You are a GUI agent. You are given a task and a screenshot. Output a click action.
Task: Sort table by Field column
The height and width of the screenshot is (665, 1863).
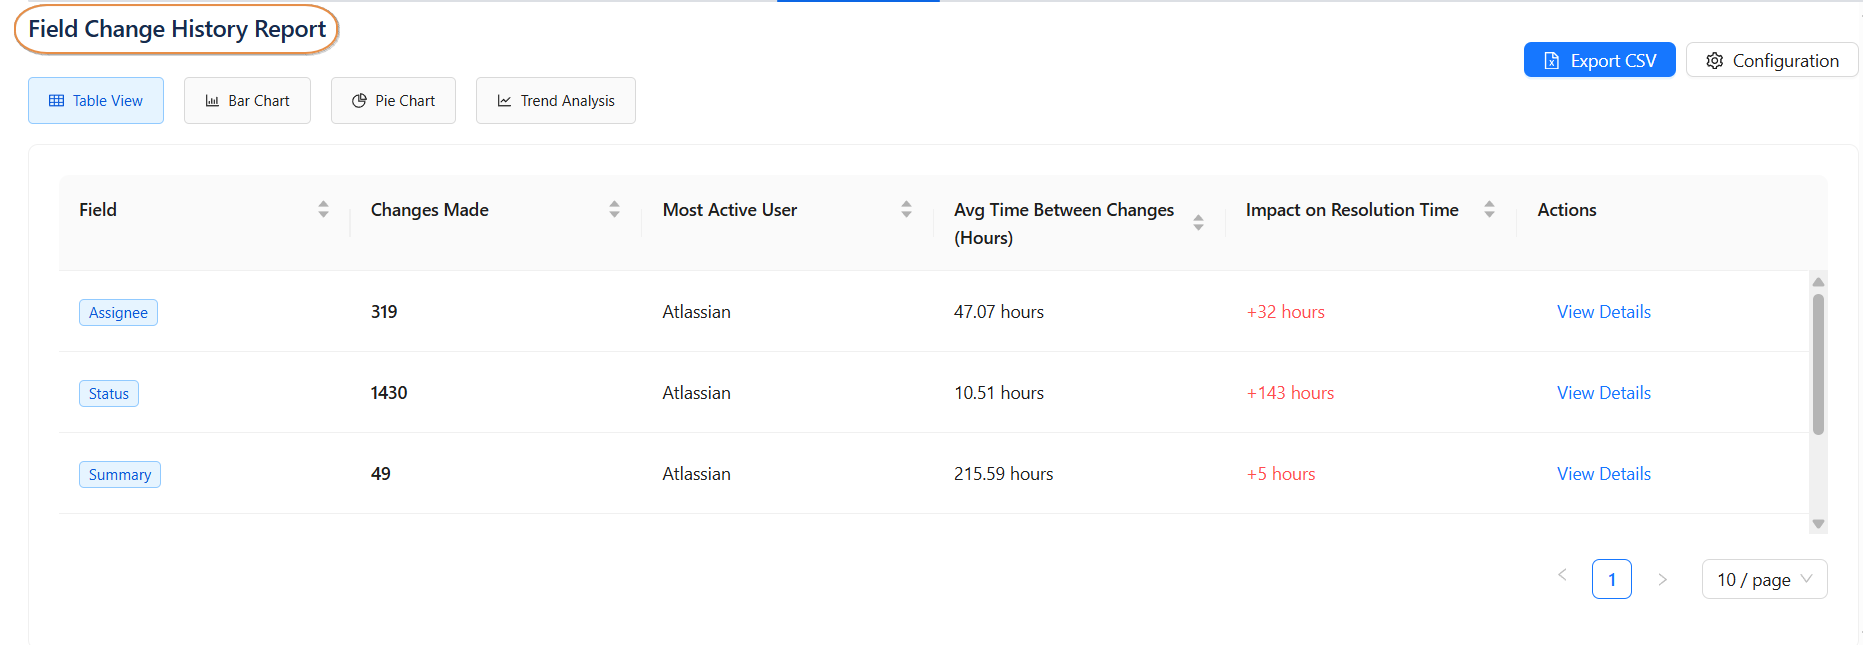pos(323,209)
